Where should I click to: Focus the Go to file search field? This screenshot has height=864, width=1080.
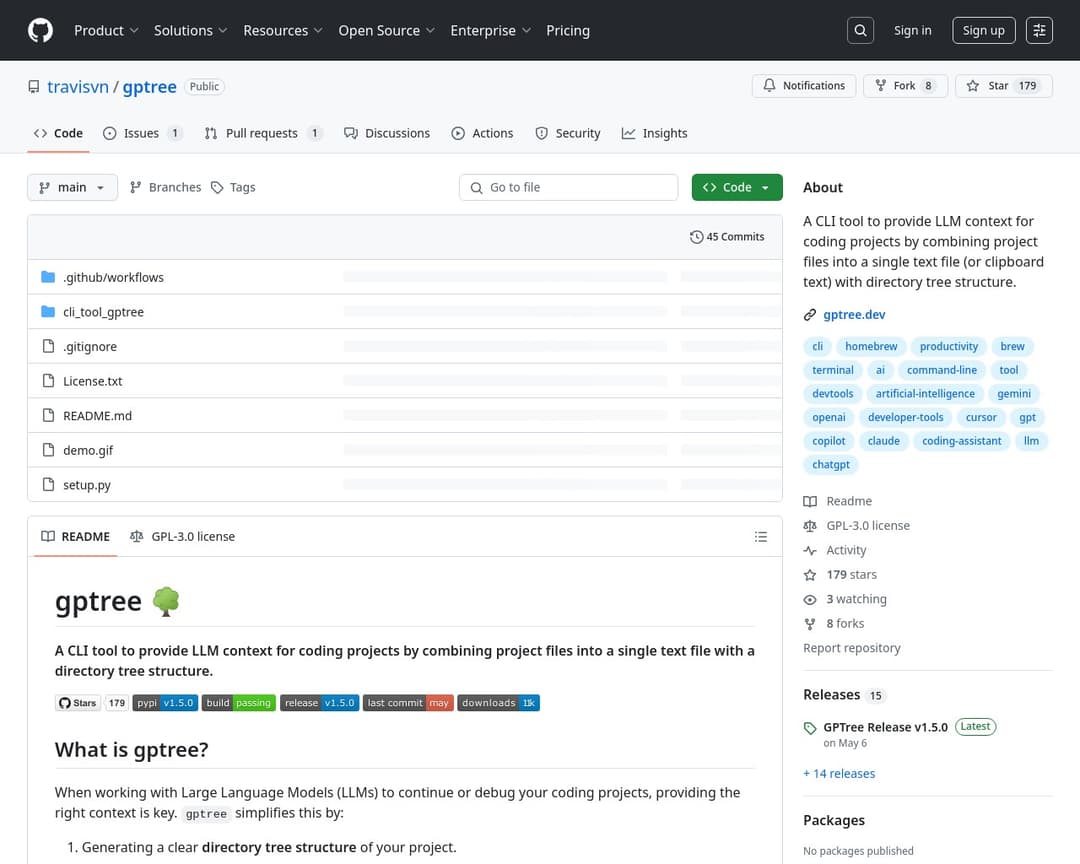[x=568, y=187]
